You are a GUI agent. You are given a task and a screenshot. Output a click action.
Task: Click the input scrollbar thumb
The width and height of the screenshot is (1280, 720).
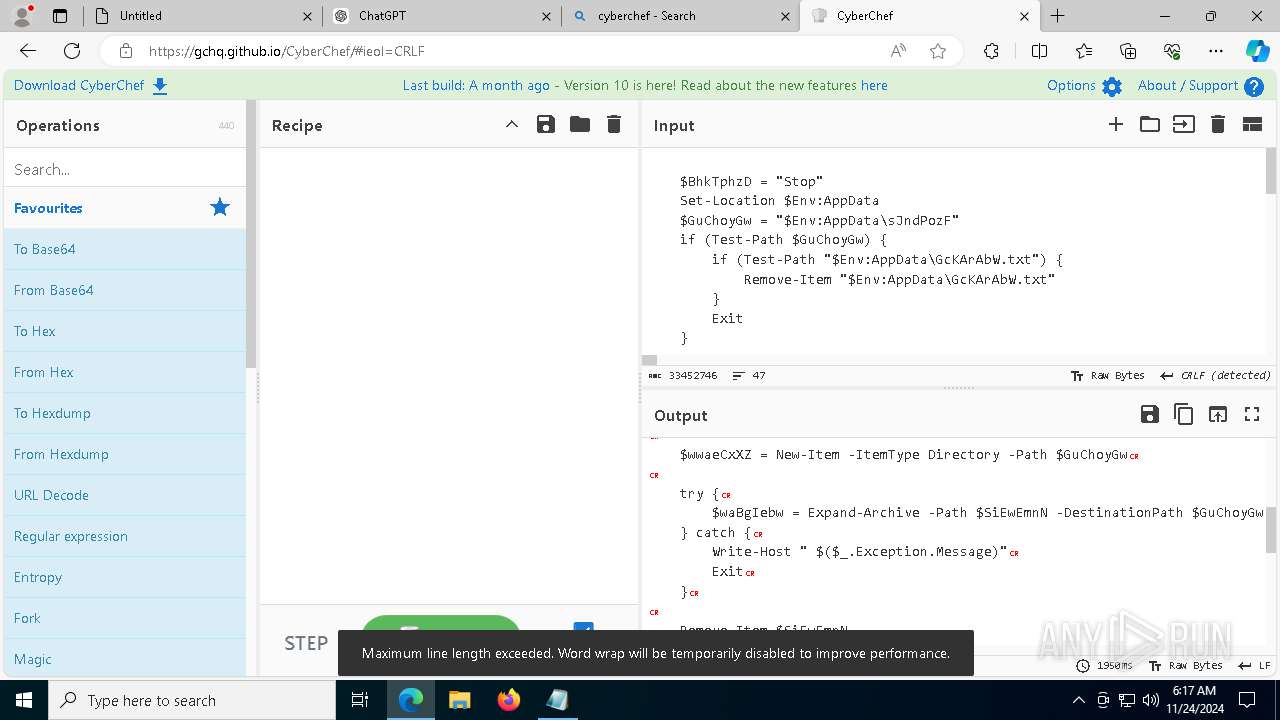pyautogui.click(x=1271, y=171)
